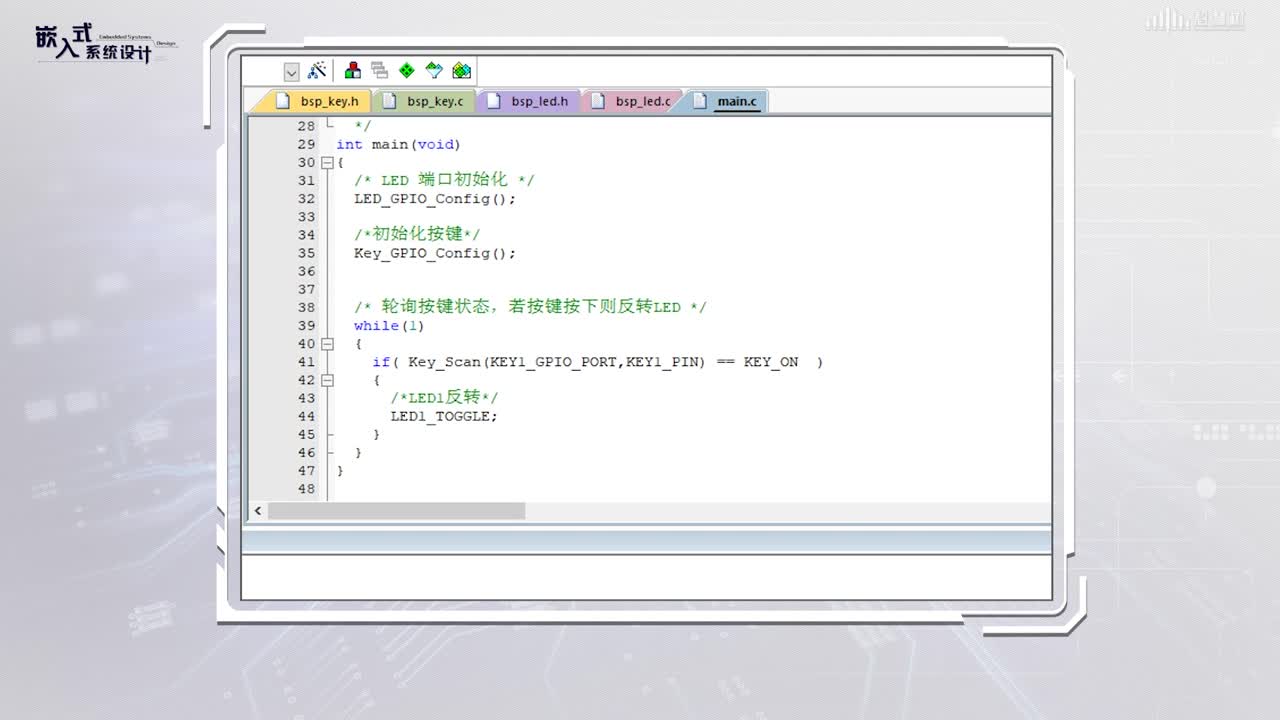
Task: Open Options for Target magic wand icon
Action: click(x=317, y=71)
